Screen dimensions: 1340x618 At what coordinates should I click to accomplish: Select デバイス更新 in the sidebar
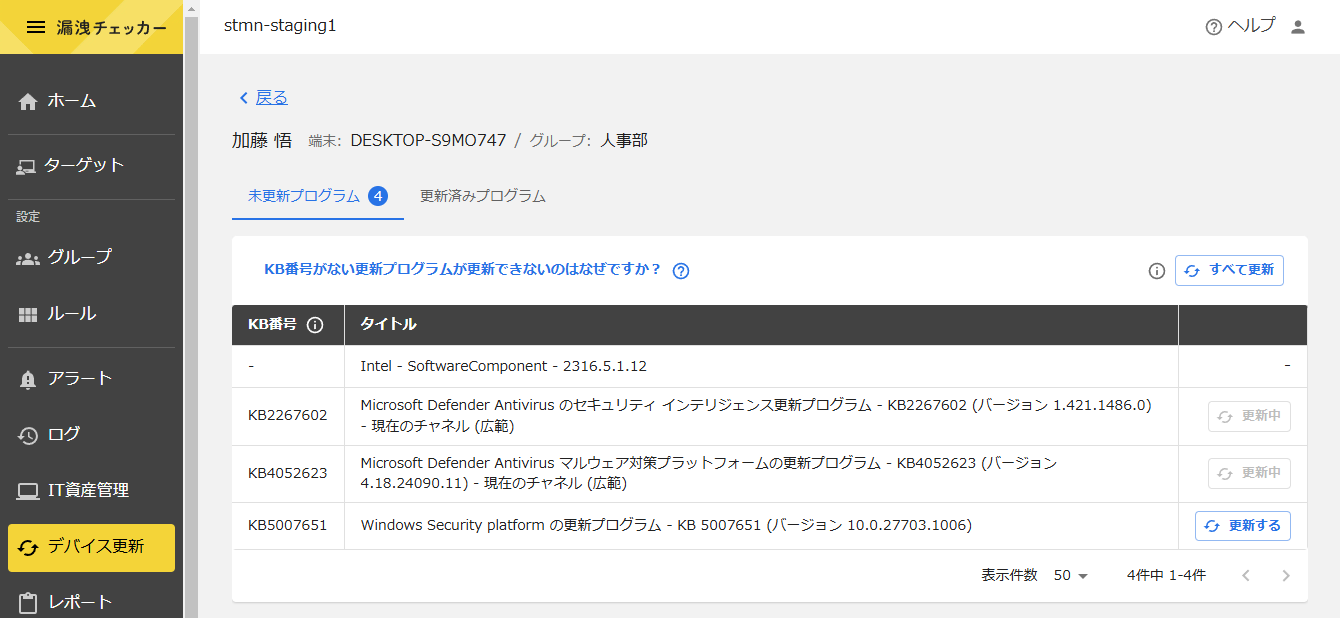(x=91, y=547)
